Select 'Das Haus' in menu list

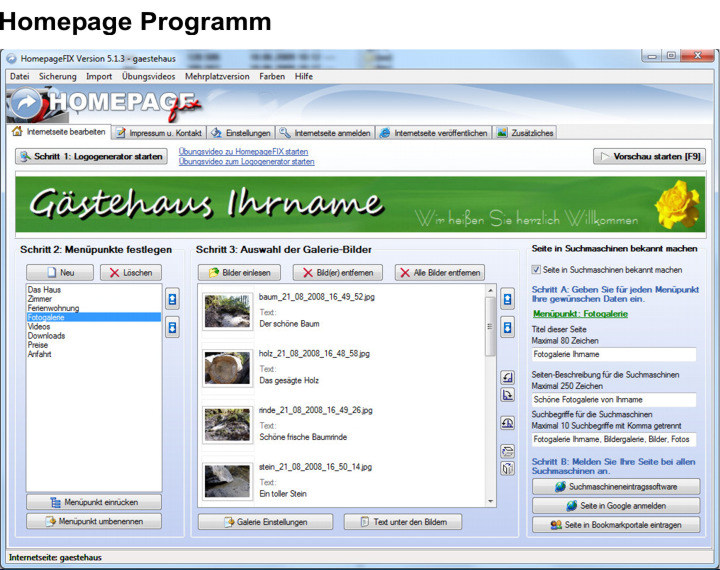pos(94,290)
